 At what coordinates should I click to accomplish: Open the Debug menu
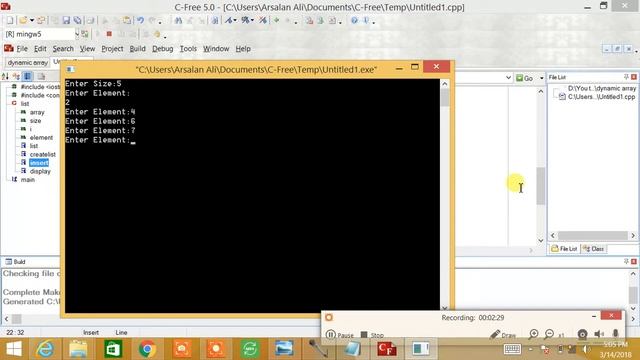(162, 49)
